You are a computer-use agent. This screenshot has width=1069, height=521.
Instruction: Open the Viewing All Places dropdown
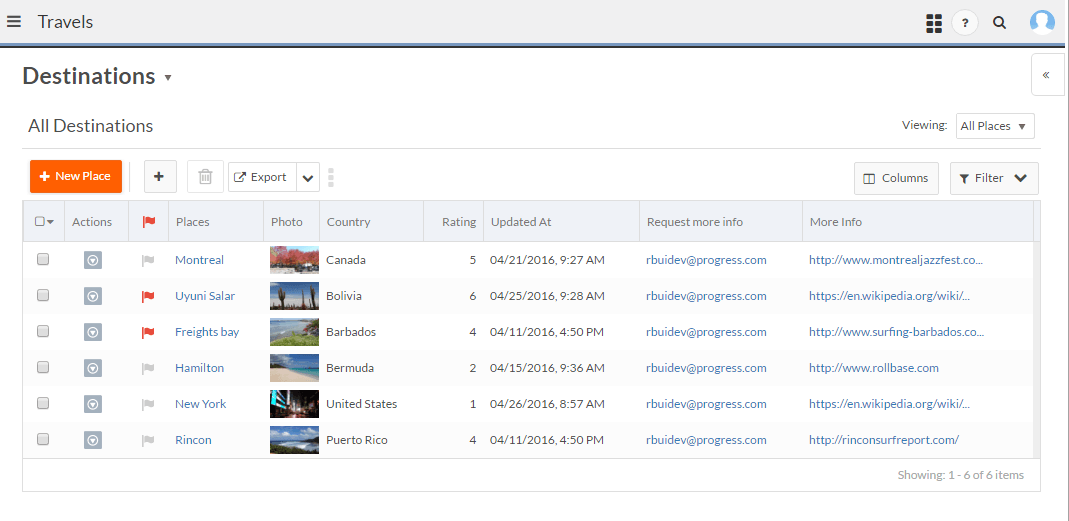coord(994,126)
